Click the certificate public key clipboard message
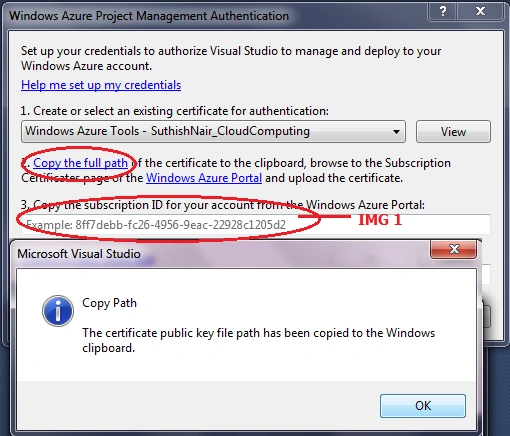This screenshot has width=510, height=436. [x=258, y=340]
